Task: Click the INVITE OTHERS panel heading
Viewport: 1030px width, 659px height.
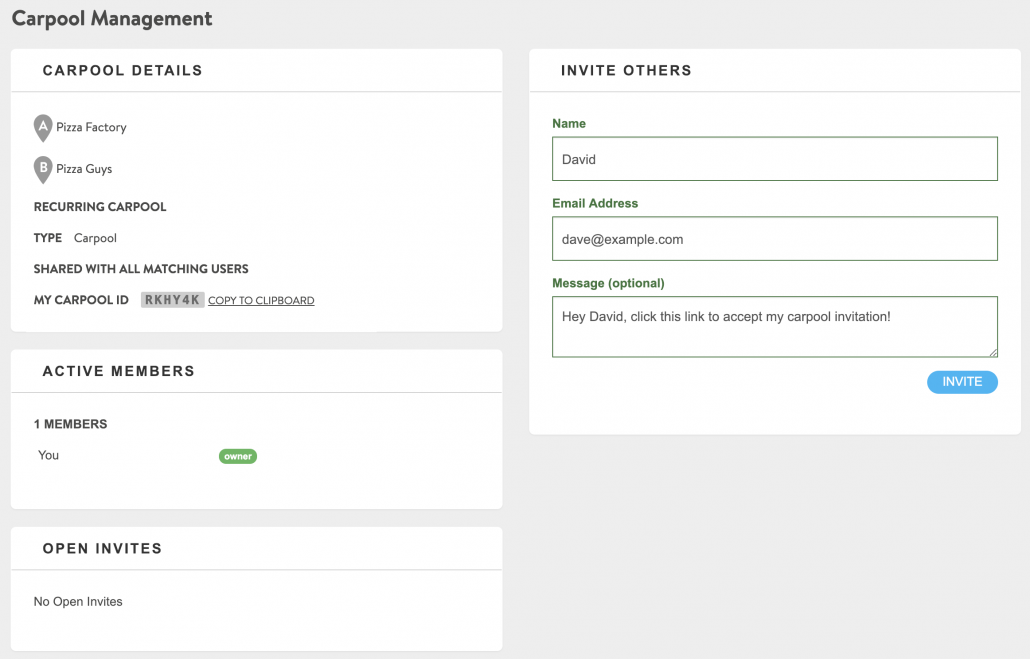Action: 626,70
